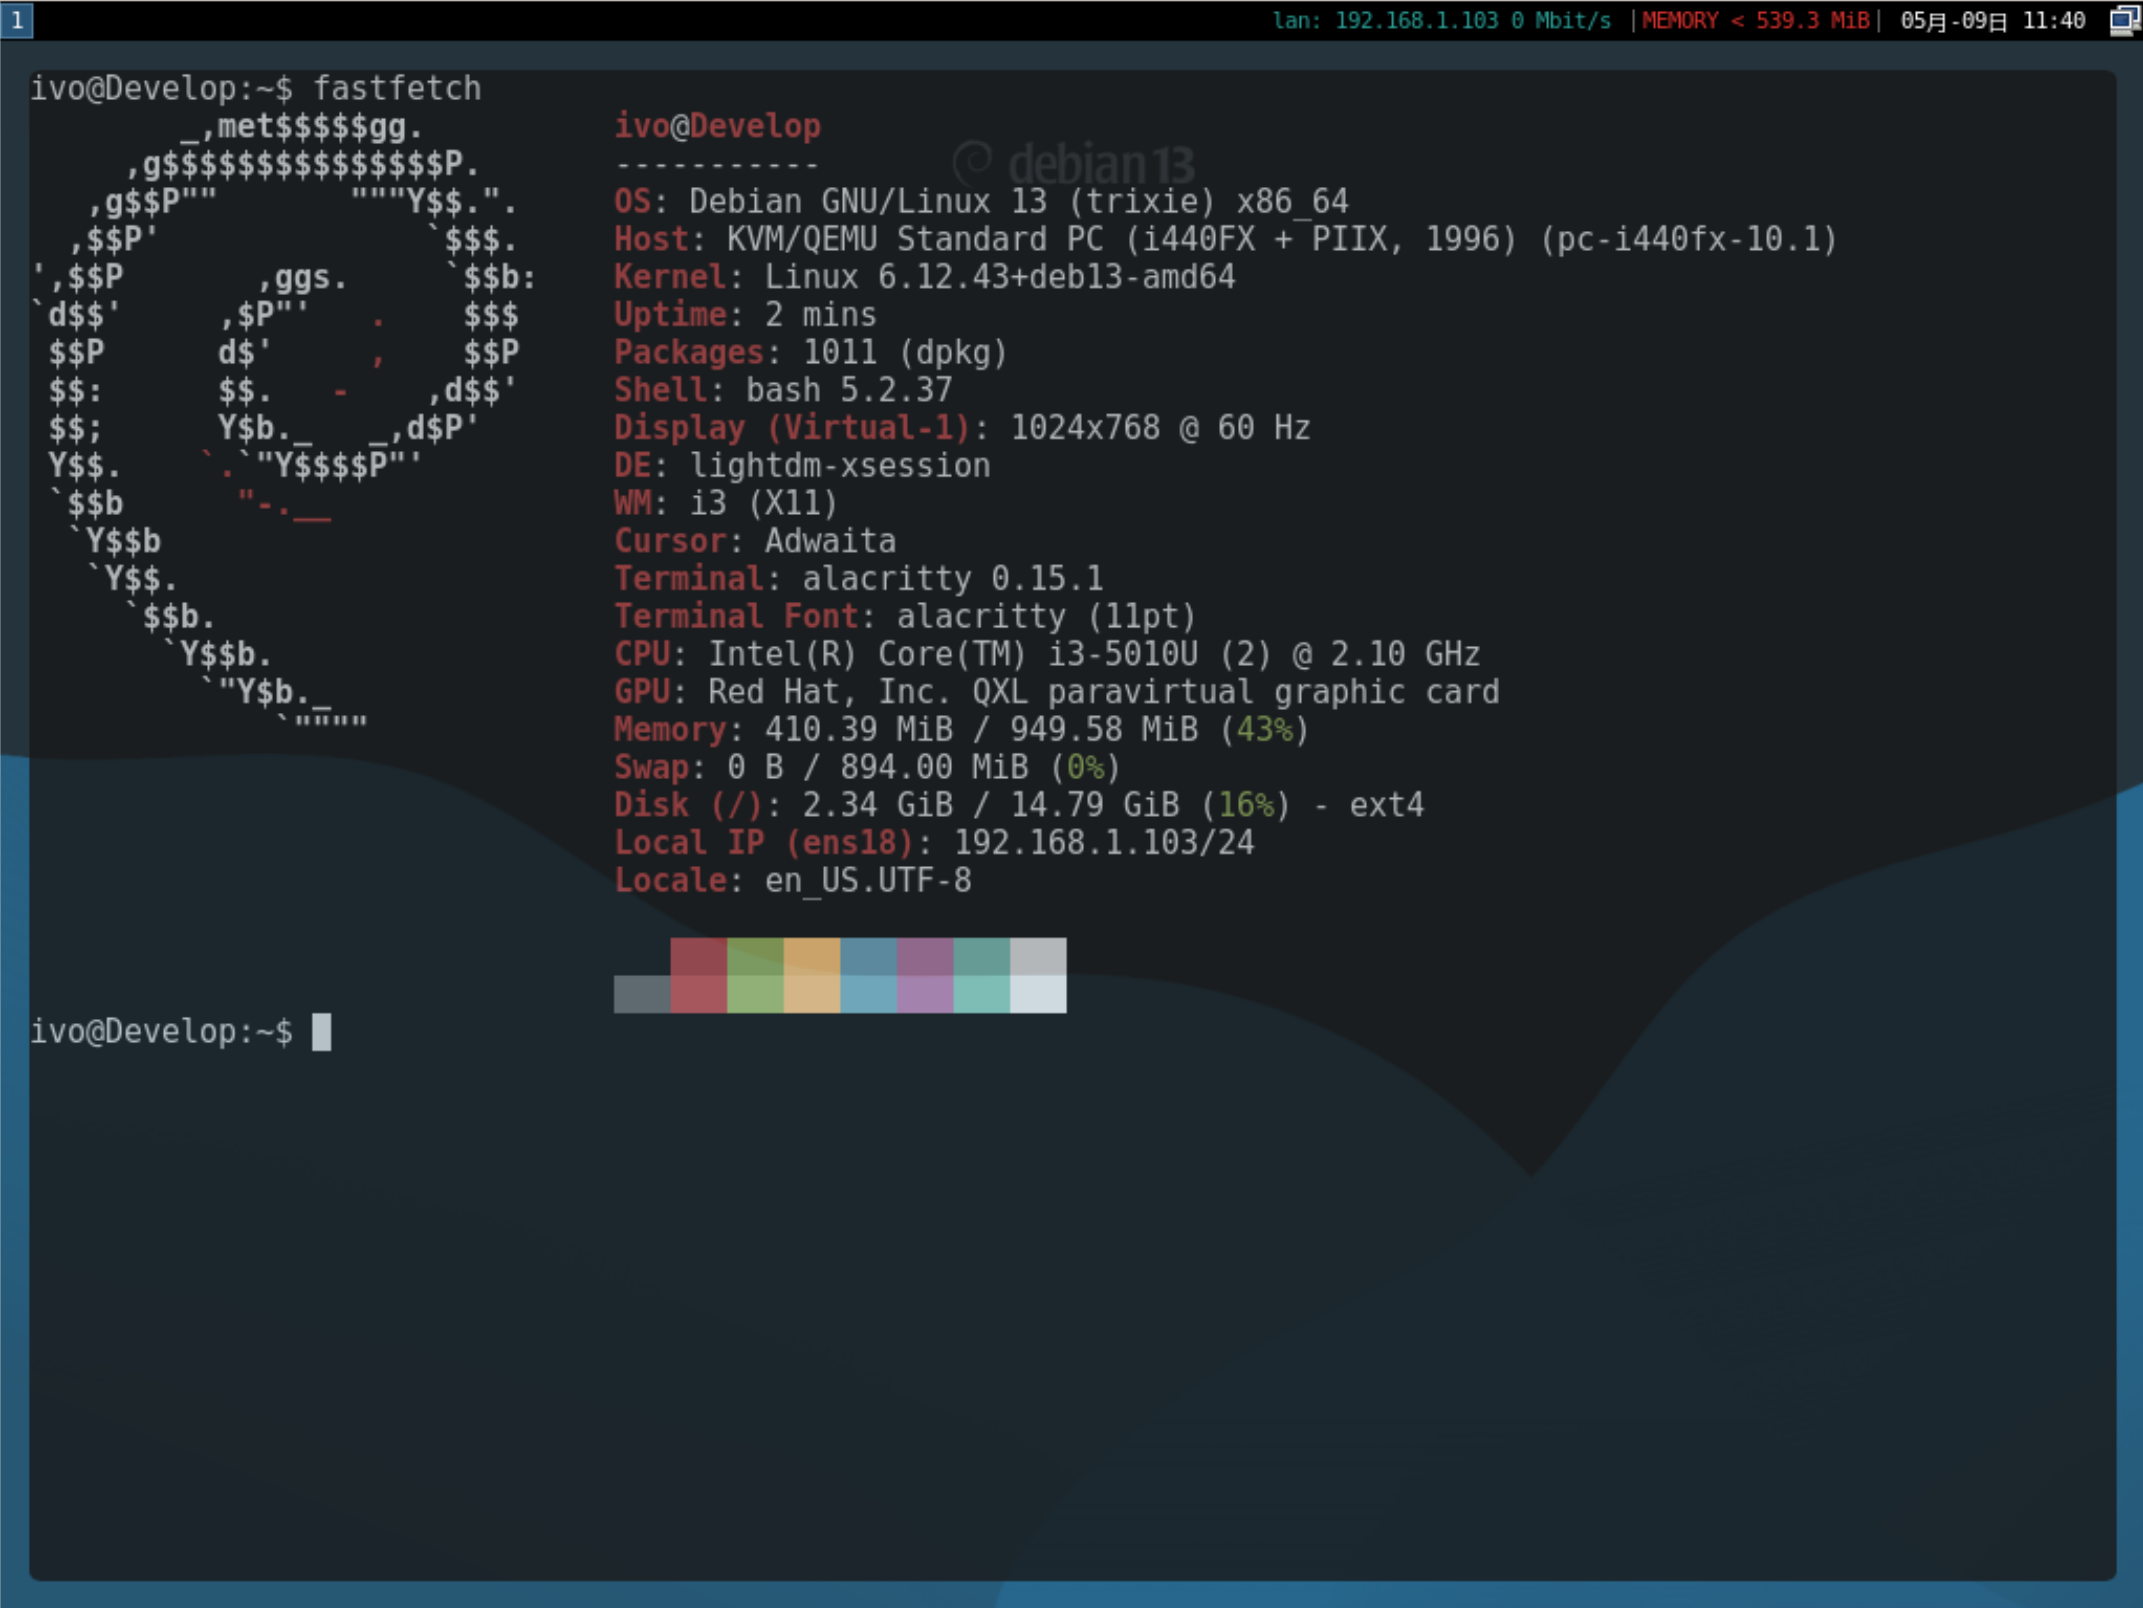Click the Disk (/) 2.34 GiB line
Image resolution: width=2143 pixels, height=1608 pixels.
coord(1019,805)
